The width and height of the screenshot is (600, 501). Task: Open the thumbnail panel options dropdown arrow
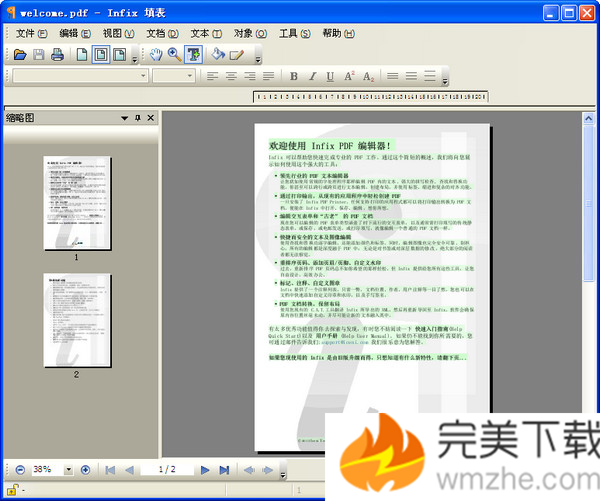pyautogui.click(x=124, y=118)
